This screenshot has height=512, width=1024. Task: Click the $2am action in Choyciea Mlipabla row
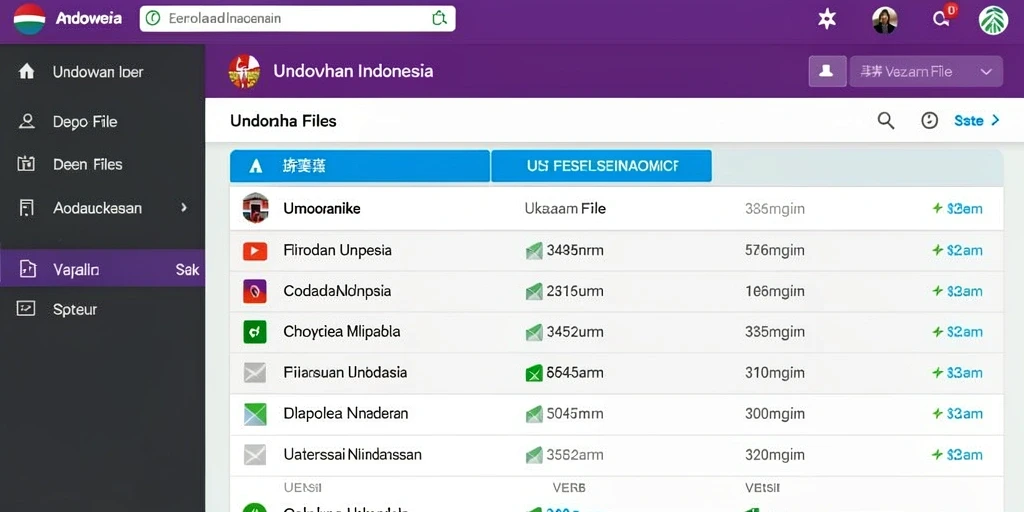click(x=957, y=332)
